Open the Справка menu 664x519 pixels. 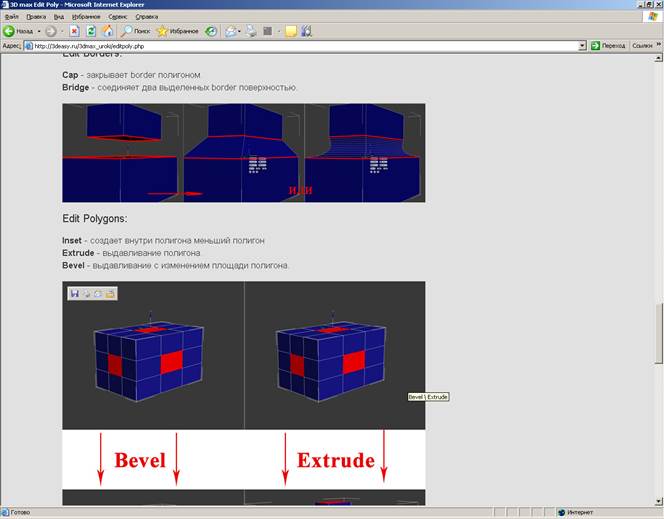point(147,17)
